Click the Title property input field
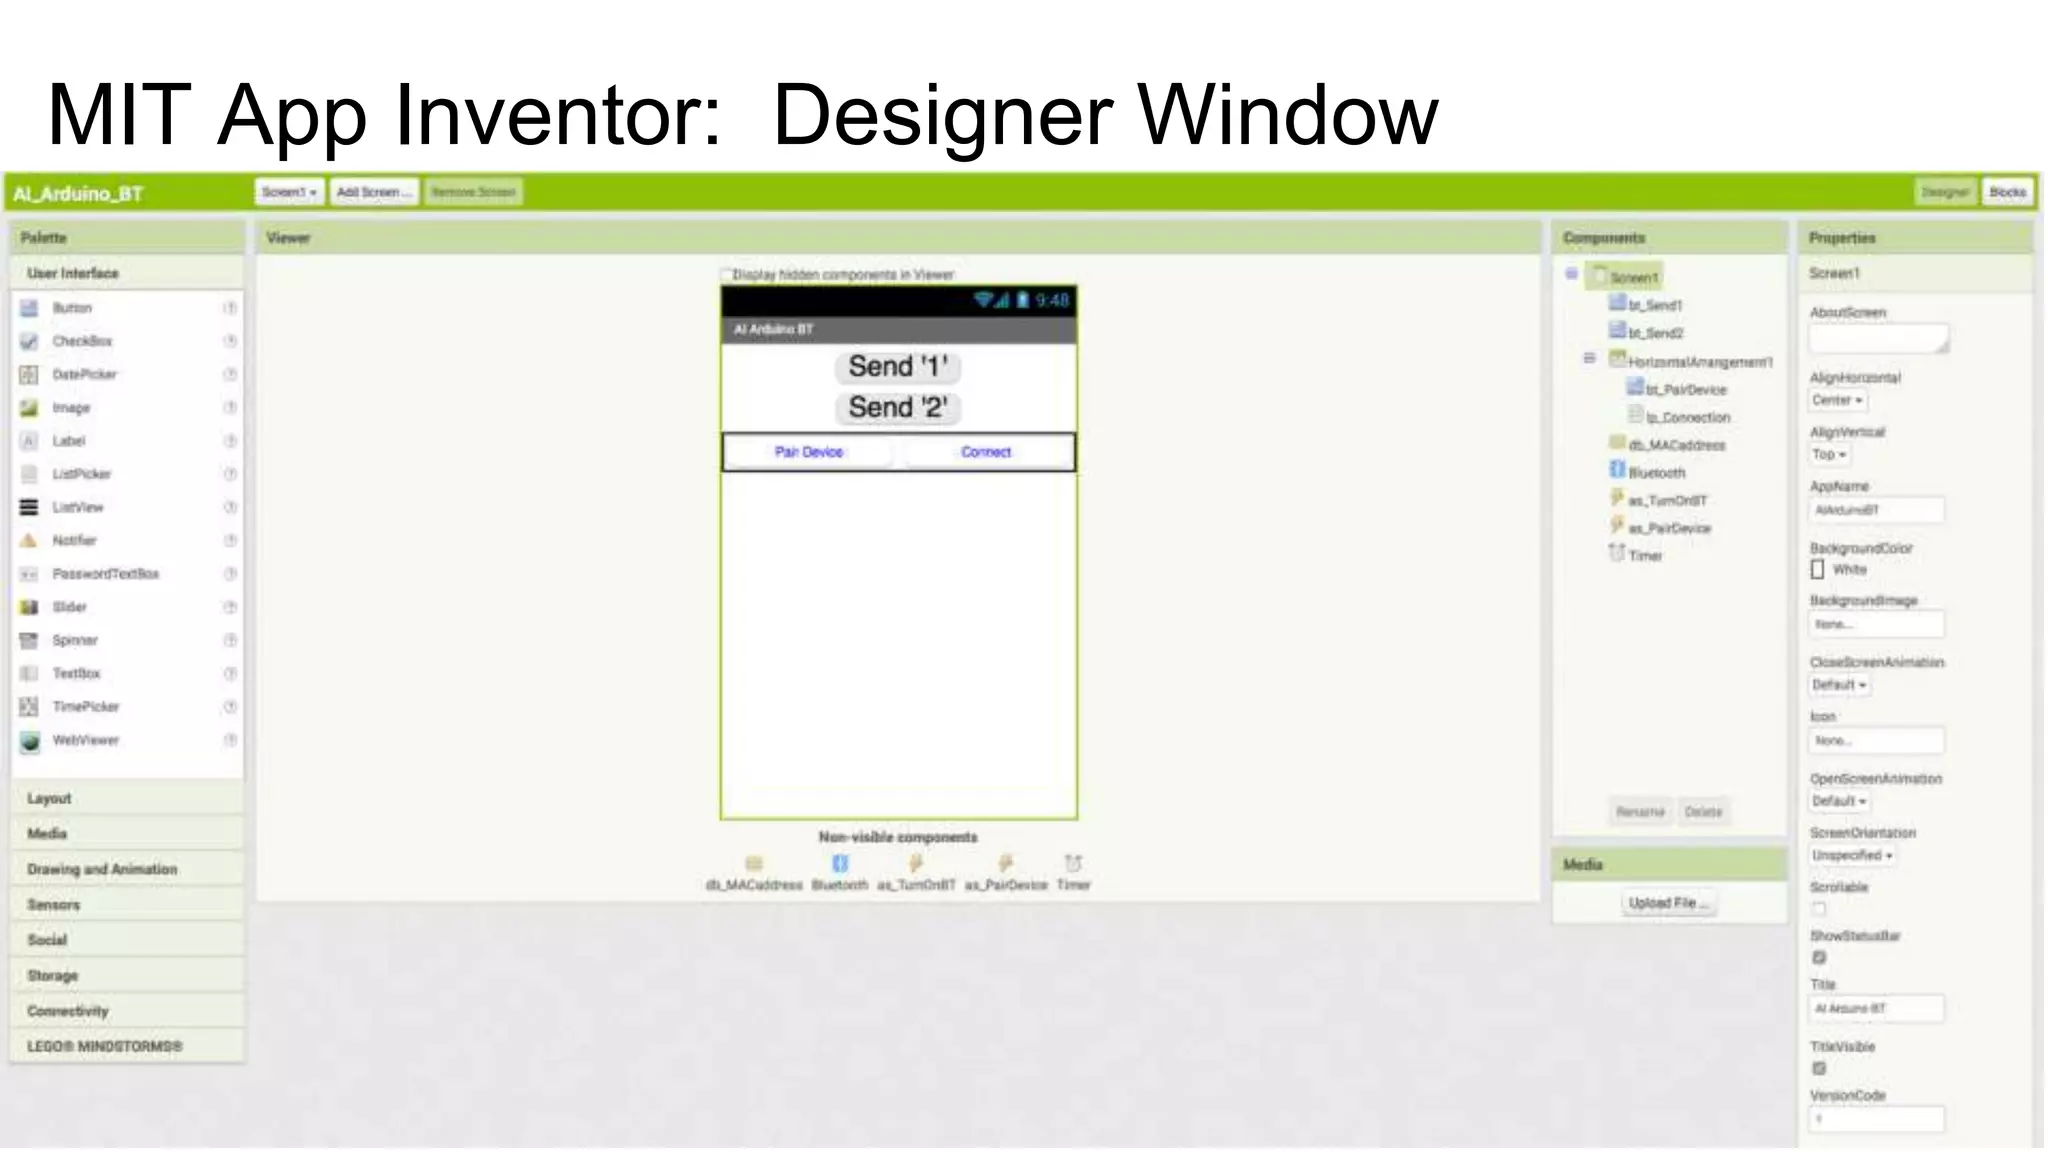The image size is (2048, 1152). (1877, 1008)
